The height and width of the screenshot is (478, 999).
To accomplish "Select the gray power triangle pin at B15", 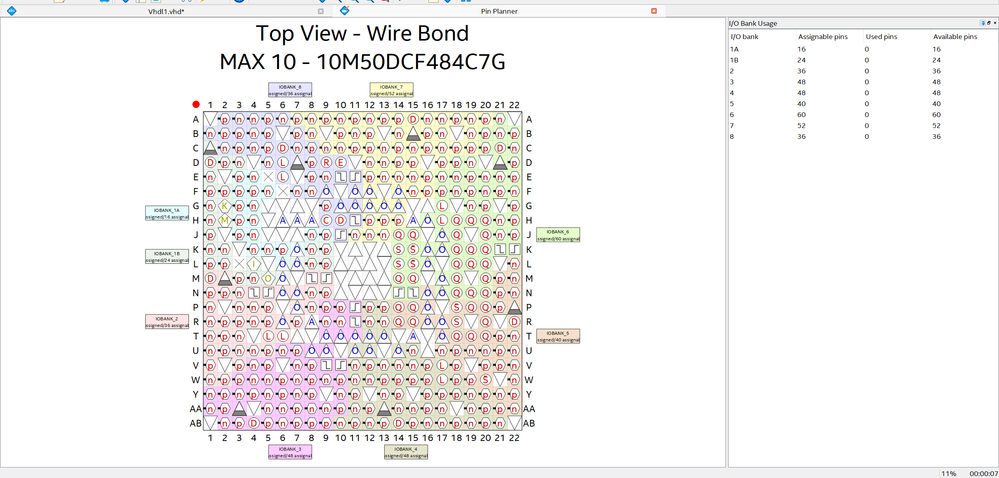I will click(413, 133).
